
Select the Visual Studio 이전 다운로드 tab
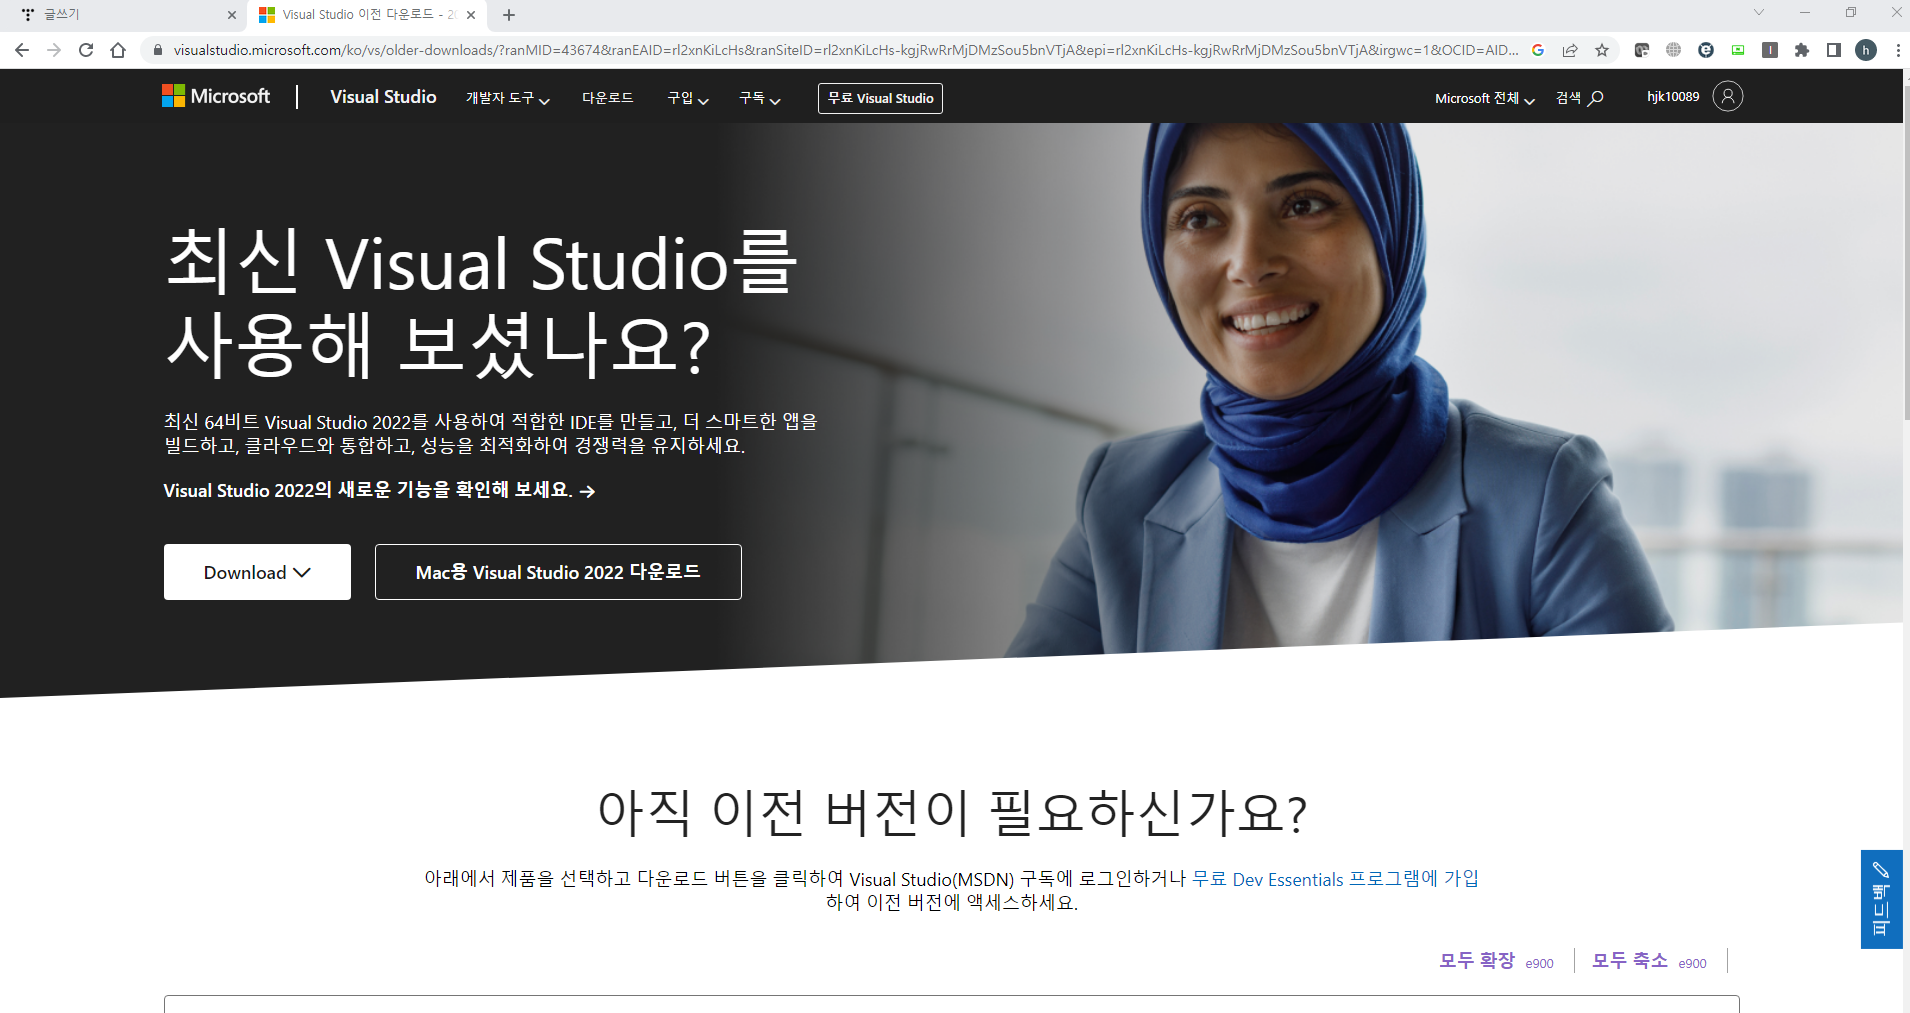pos(367,15)
